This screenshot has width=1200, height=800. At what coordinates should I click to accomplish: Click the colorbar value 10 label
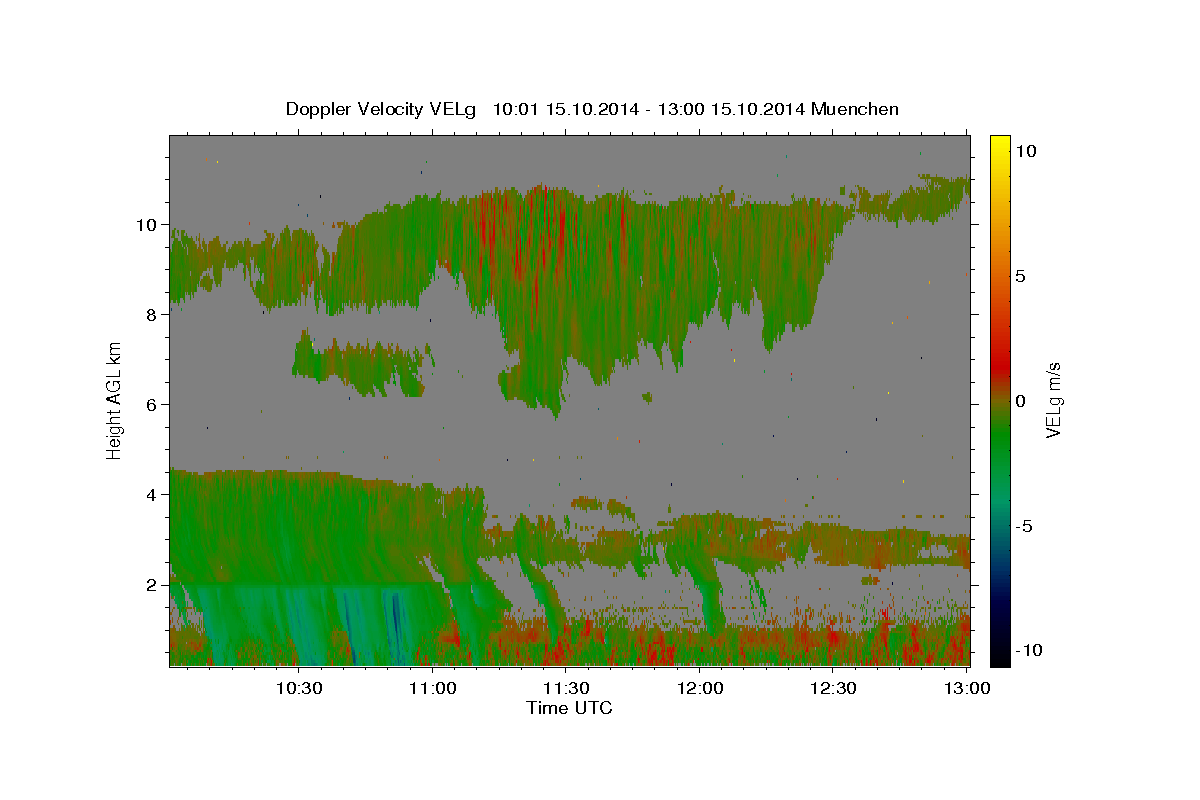coord(1025,151)
